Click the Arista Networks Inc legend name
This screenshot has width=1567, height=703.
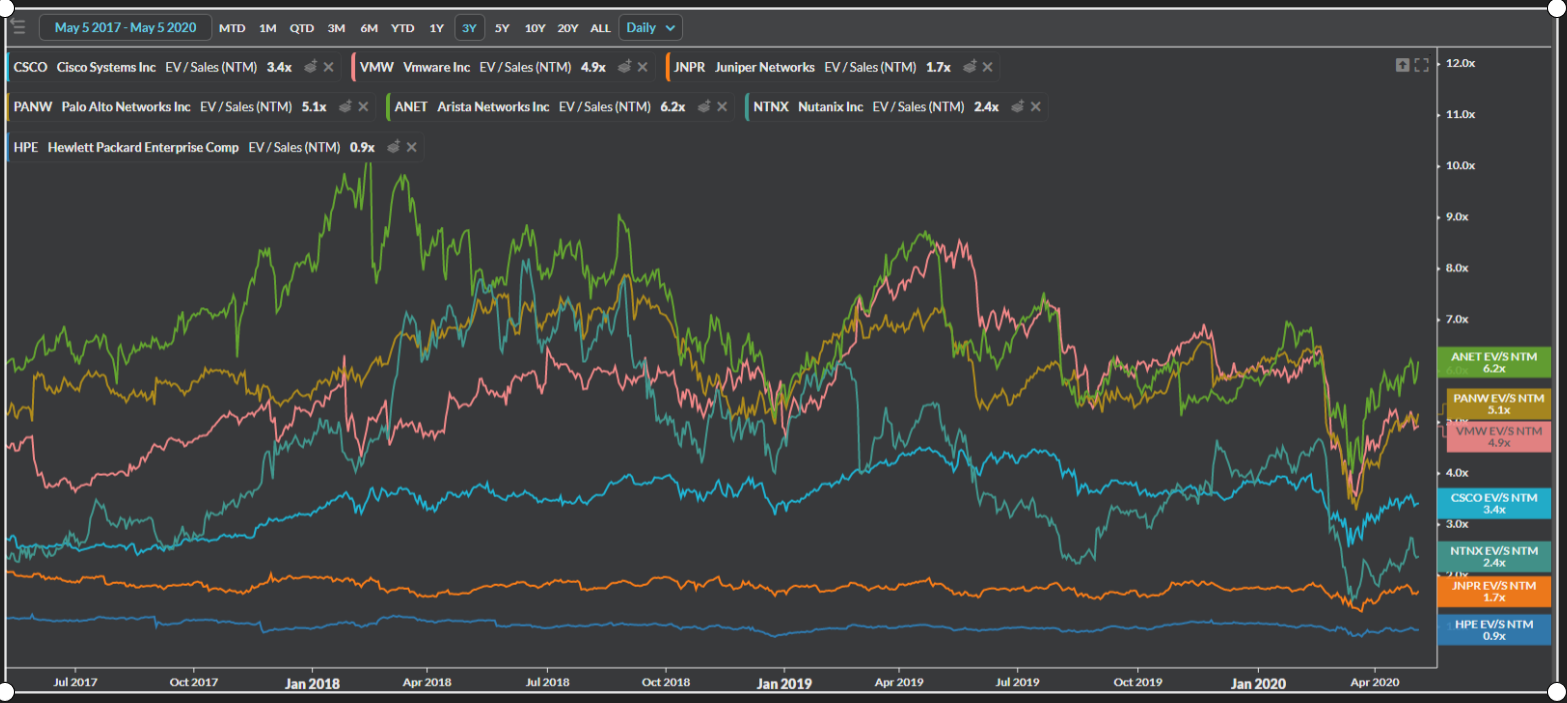point(493,106)
